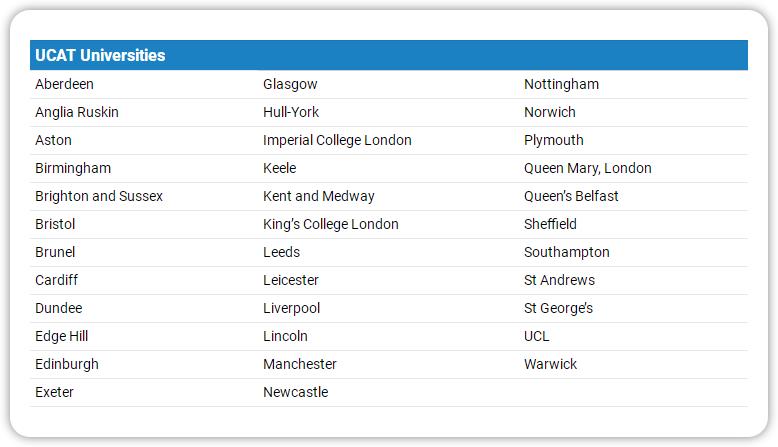Click the Hull-York entry
The image size is (778, 447).
(x=291, y=112)
